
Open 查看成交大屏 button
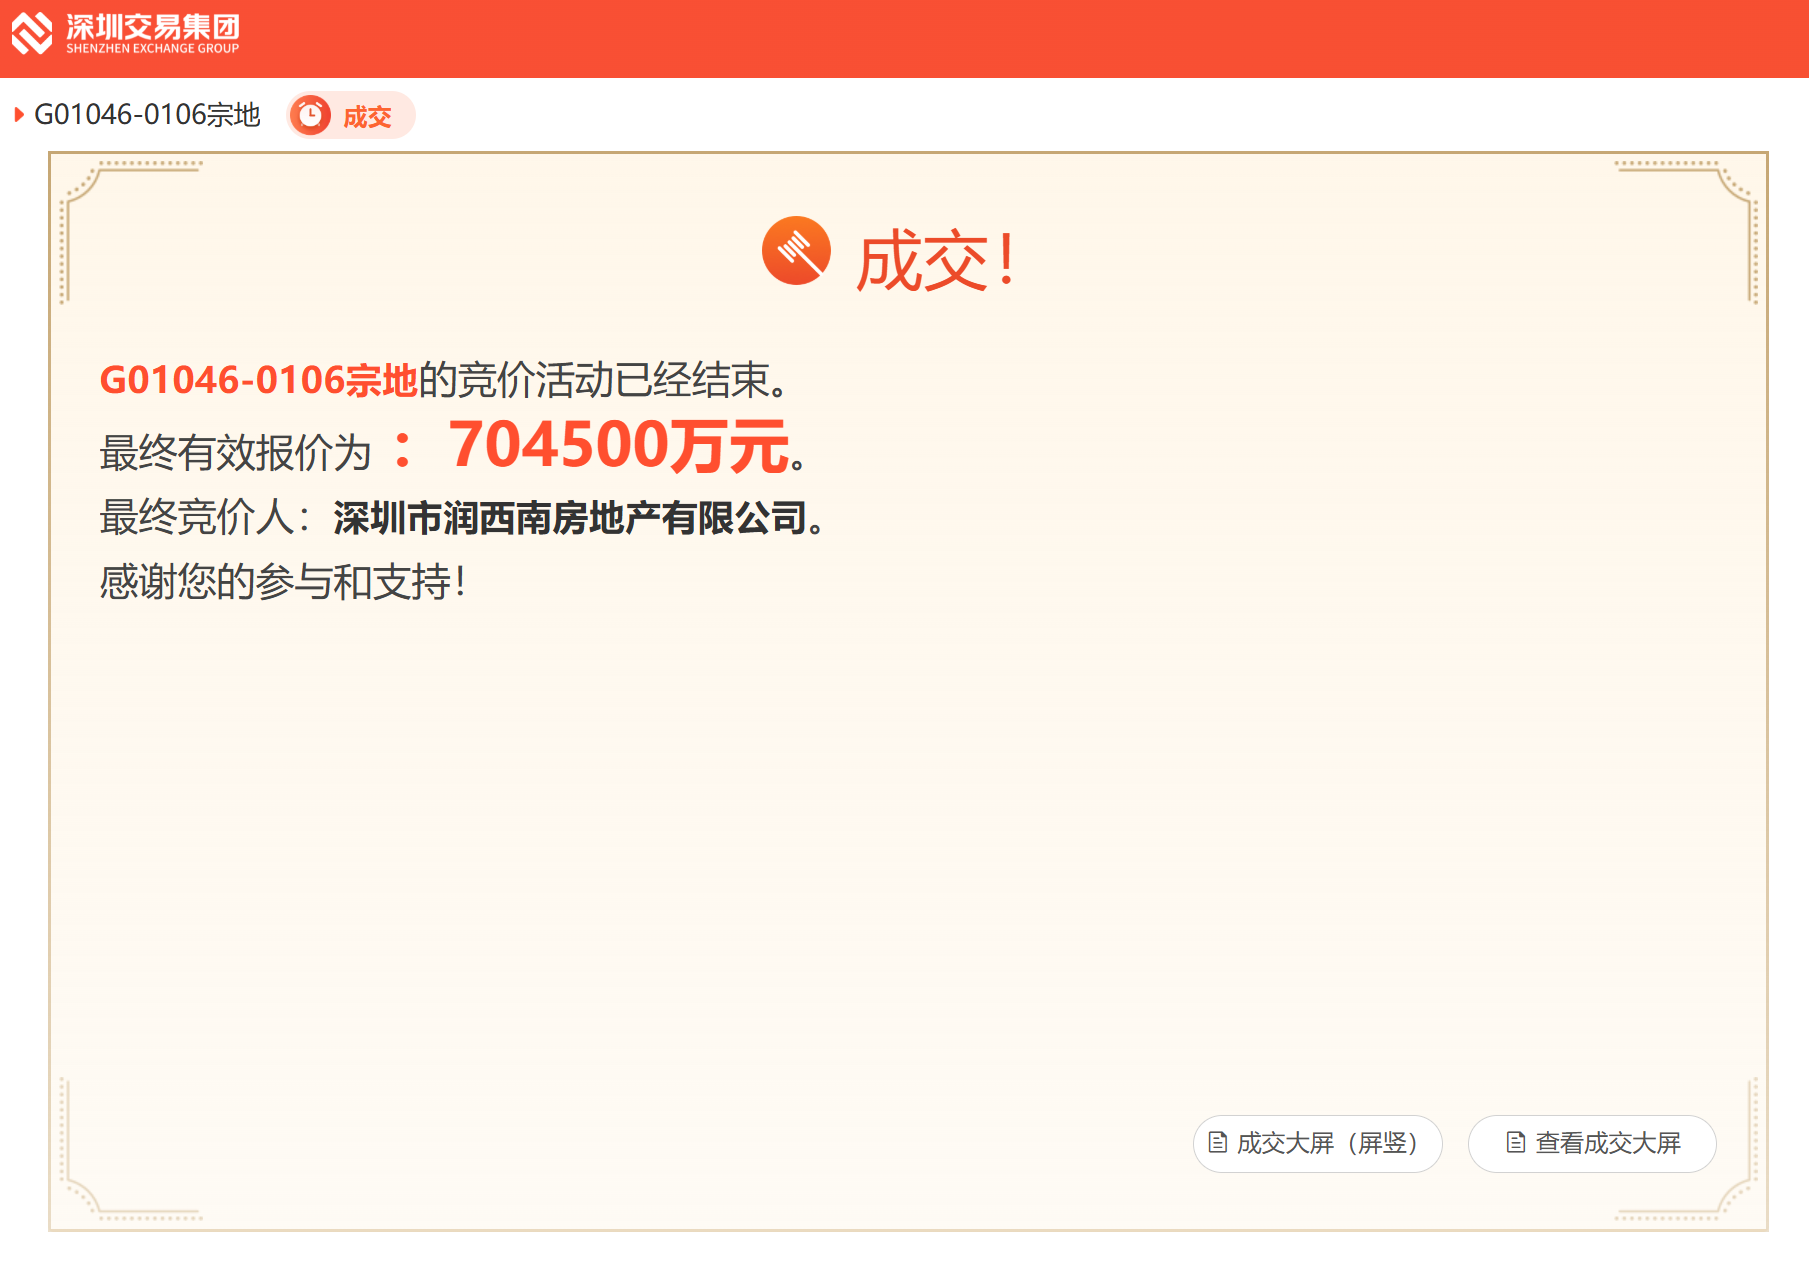coord(1592,1143)
